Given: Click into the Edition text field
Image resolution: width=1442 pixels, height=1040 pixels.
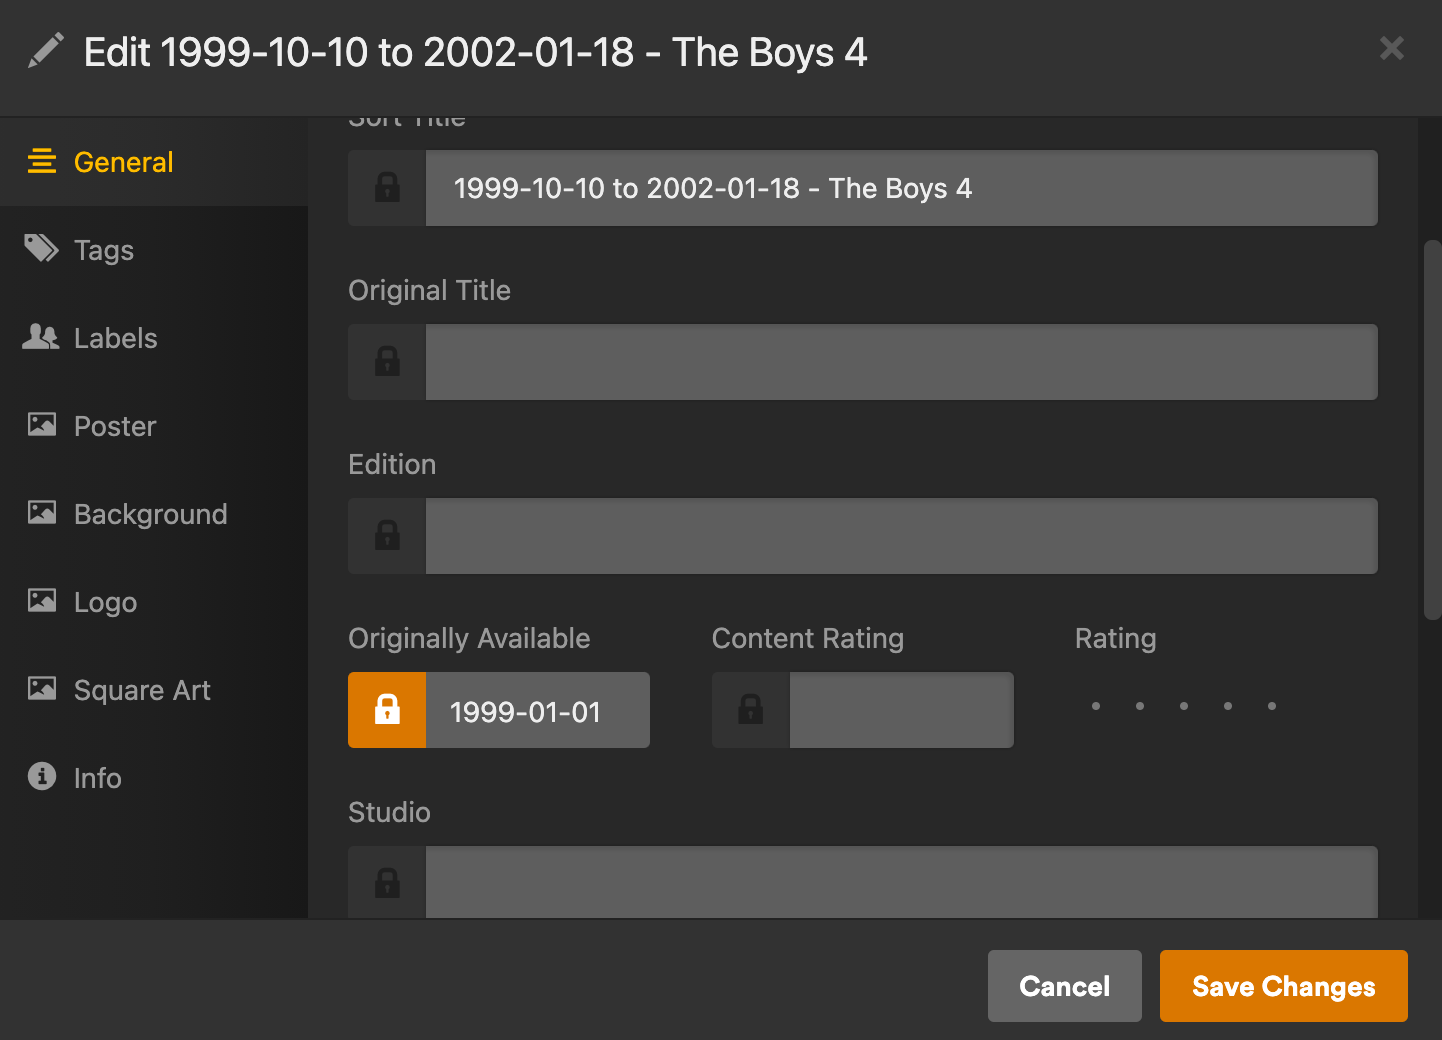Looking at the screenshot, I should pos(902,536).
